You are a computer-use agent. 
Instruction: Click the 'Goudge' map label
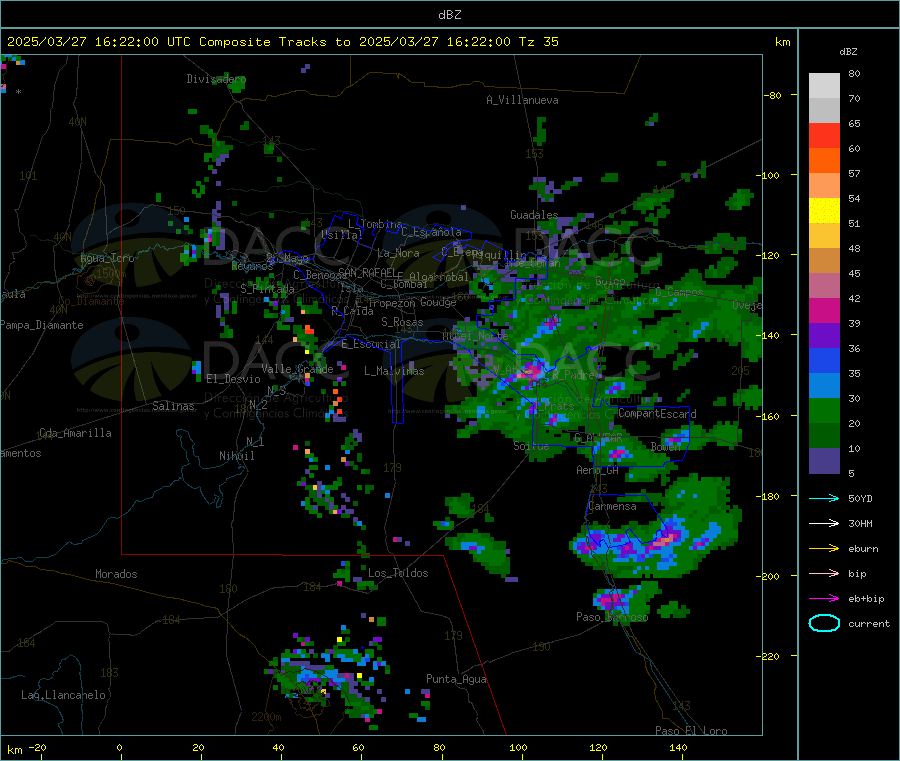[438, 302]
